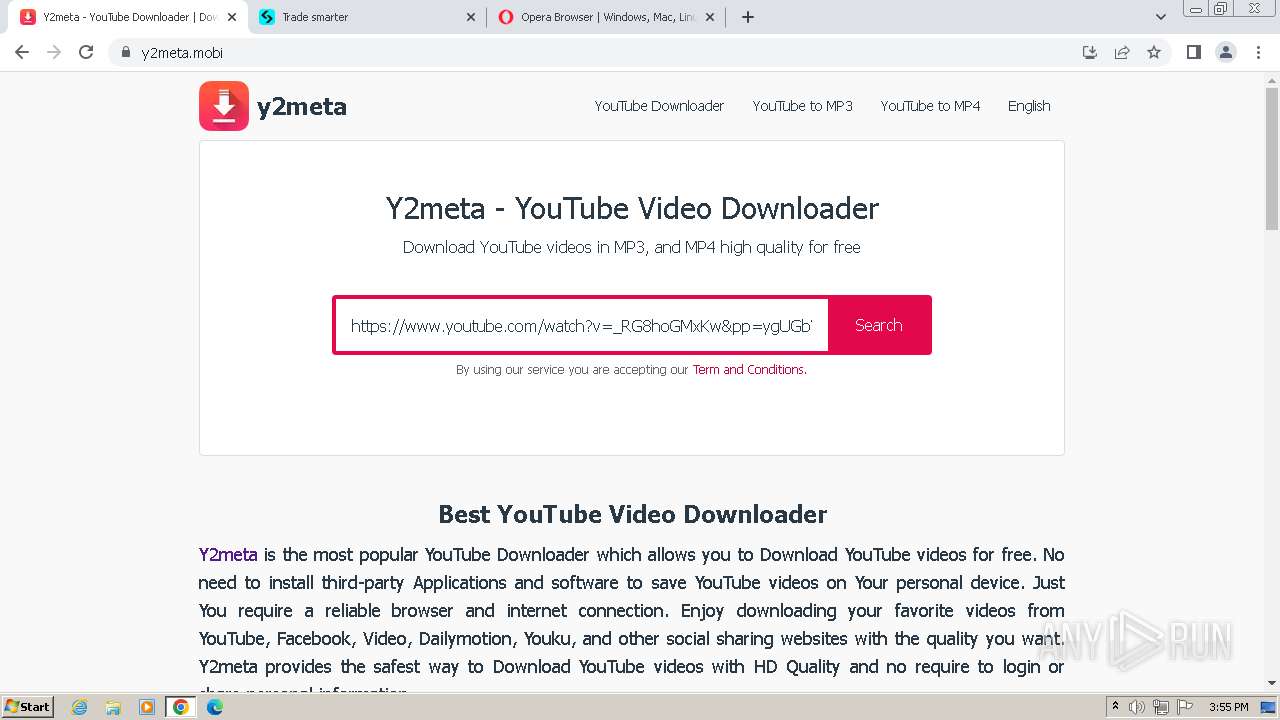
Task: Switch to the Trade smarter tab
Action: [x=367, y=17]
